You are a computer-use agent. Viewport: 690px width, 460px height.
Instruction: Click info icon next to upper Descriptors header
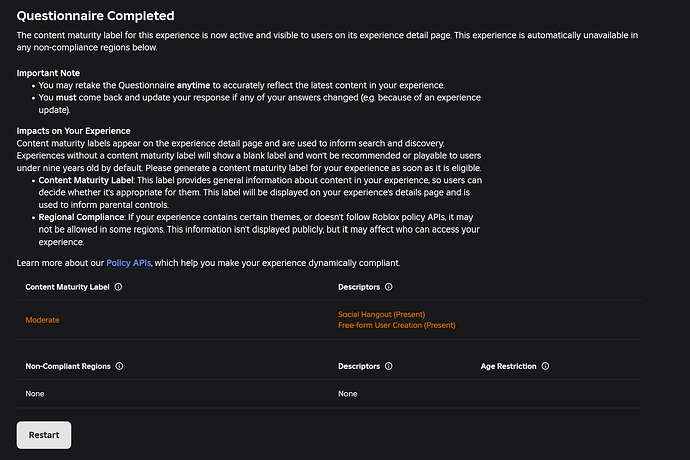tap(389, 287)
